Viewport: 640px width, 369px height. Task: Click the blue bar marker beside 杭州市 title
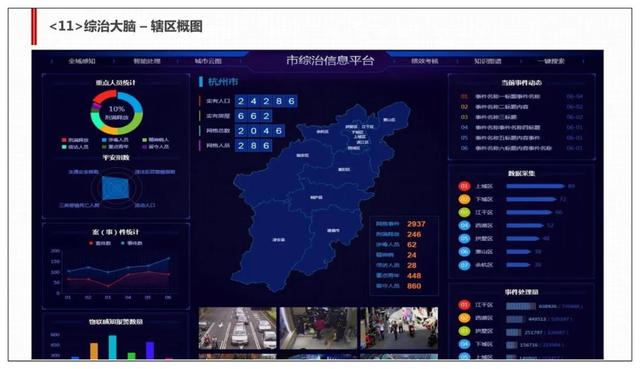(x=201, y=82)
